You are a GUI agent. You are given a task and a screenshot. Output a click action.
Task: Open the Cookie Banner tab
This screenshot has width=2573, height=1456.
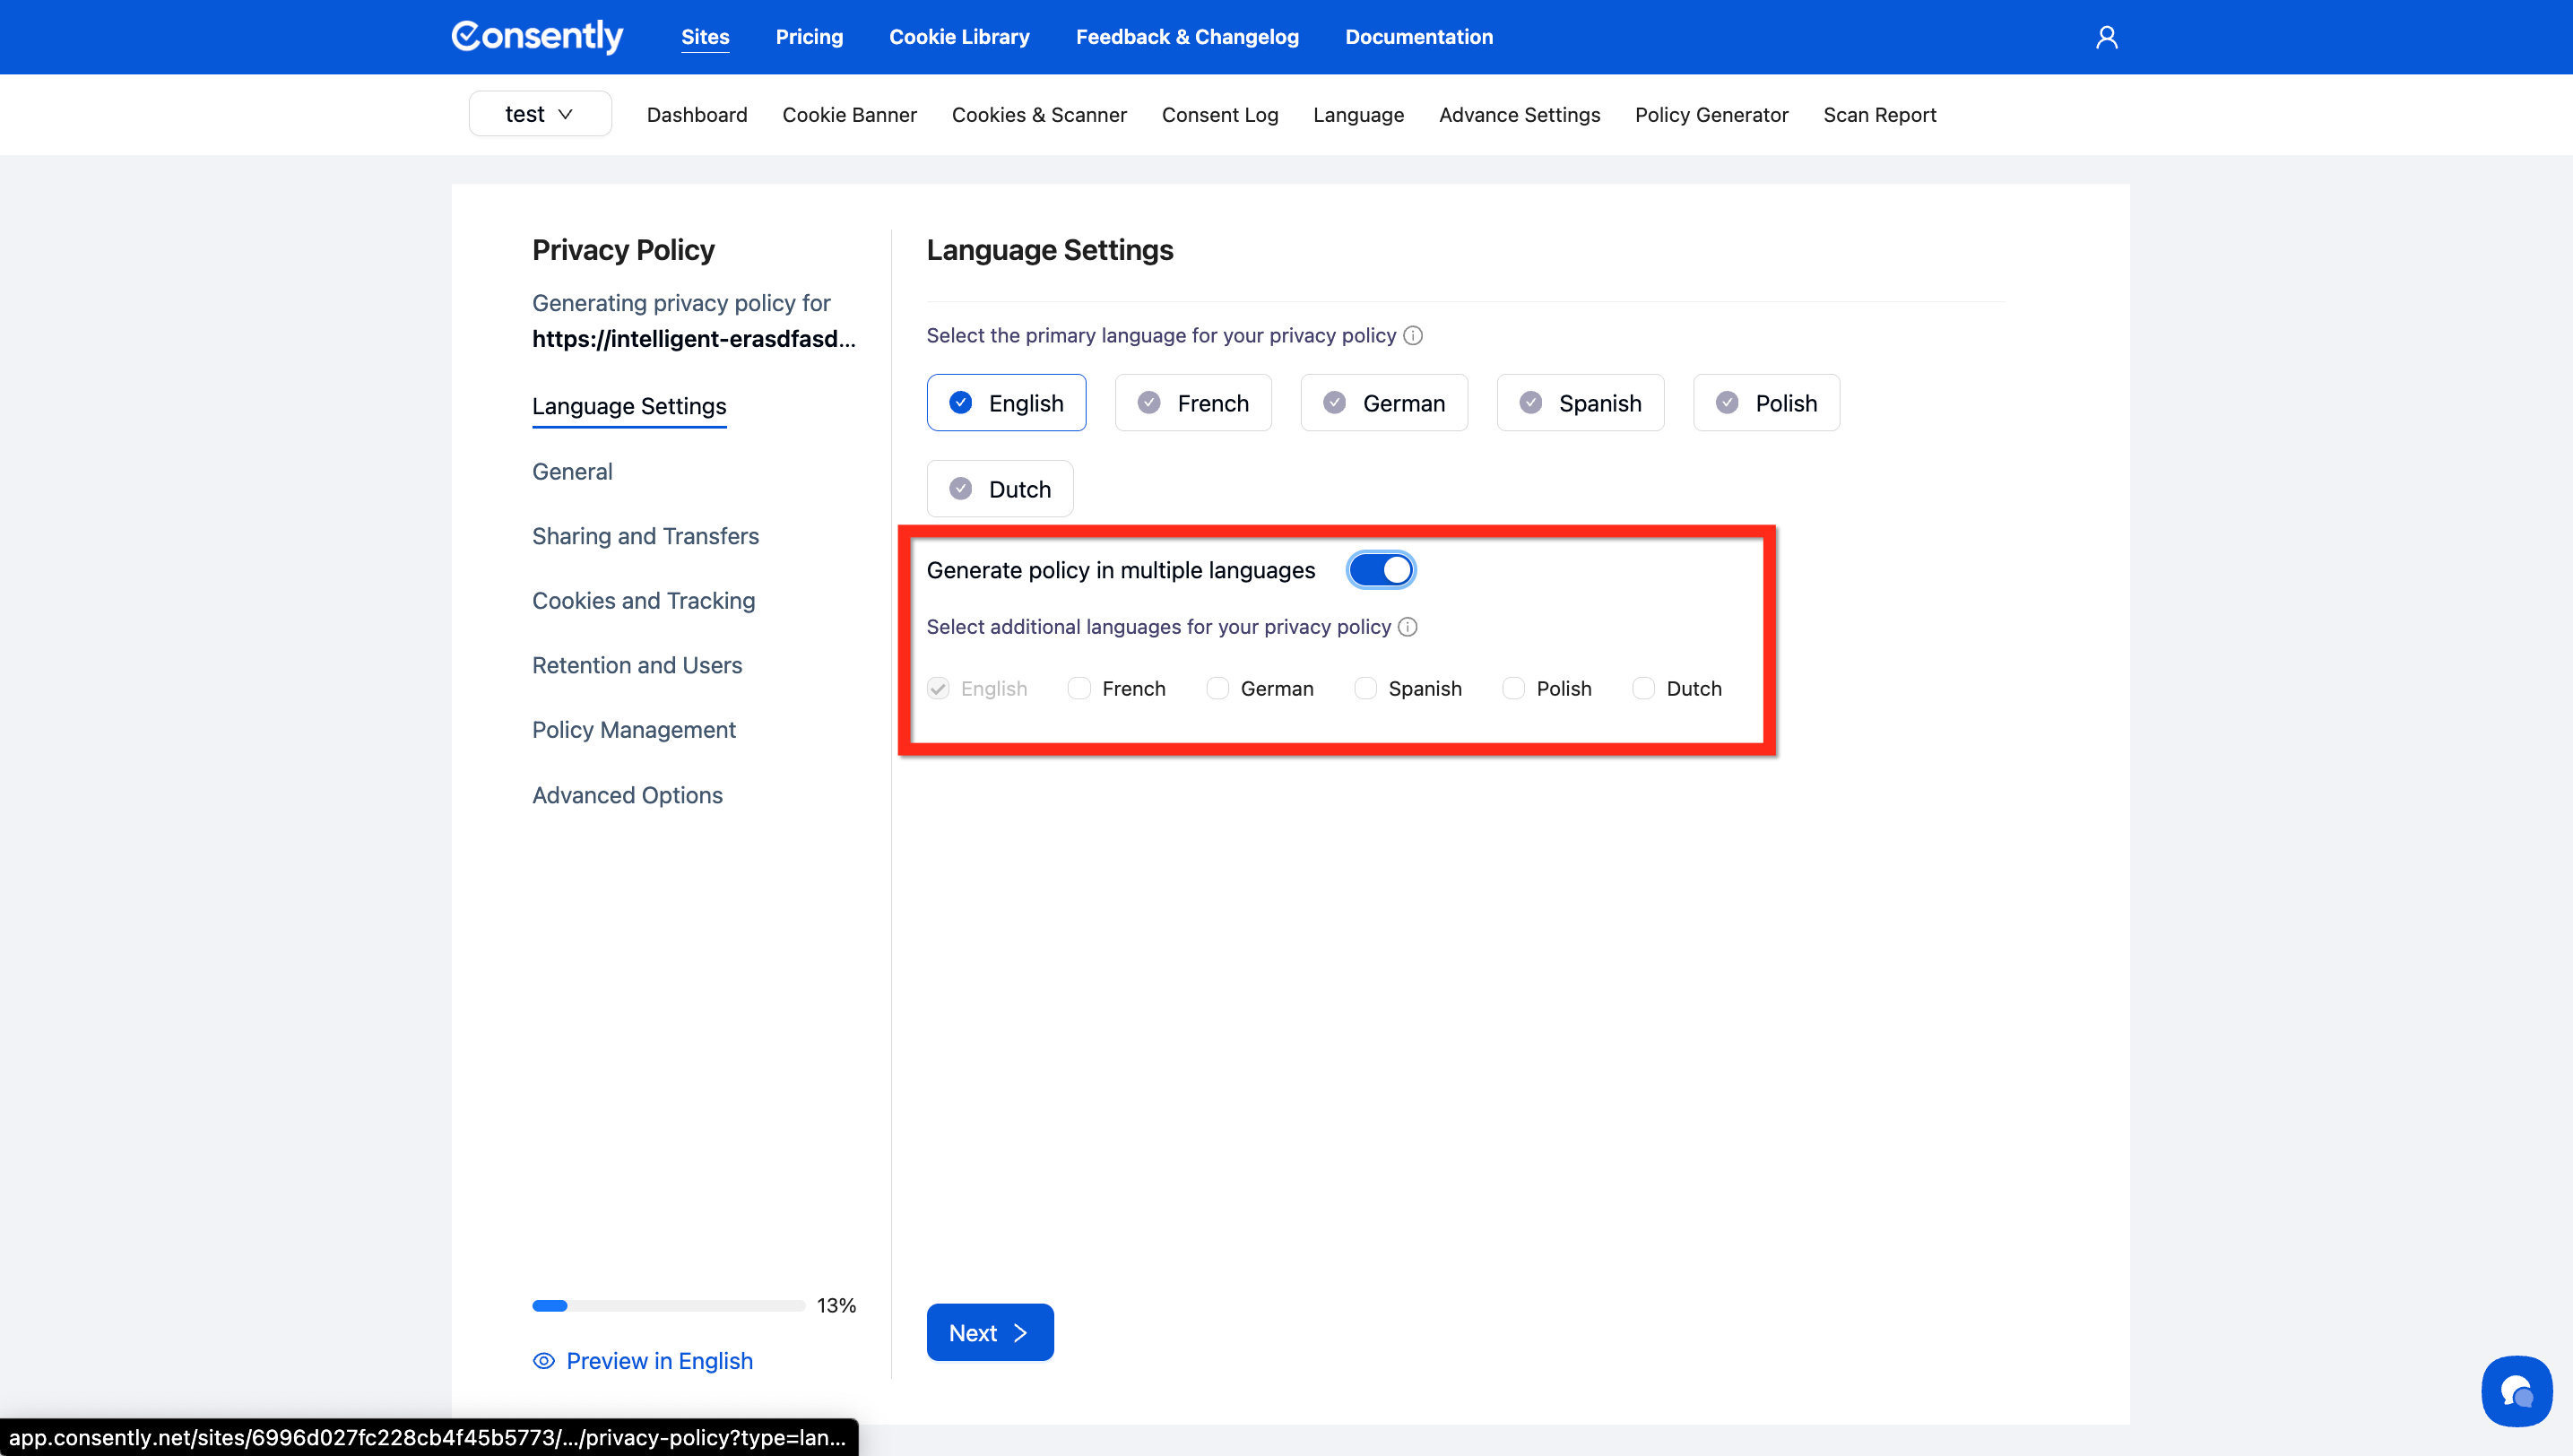(849, 115)
